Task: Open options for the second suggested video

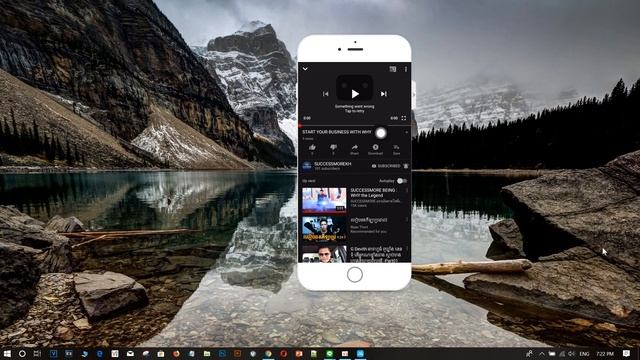Action: [x=407, y=220]
